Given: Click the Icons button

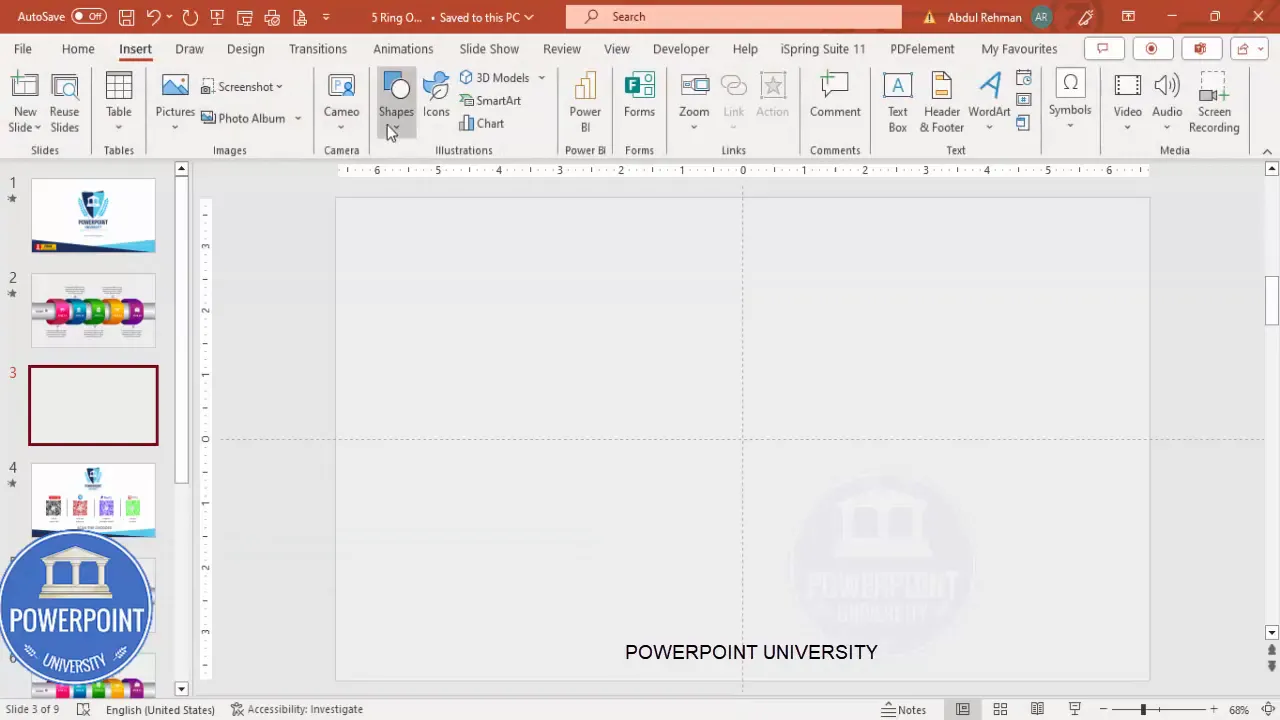Looking at the screenshot, I should click(x=436, y=96).
